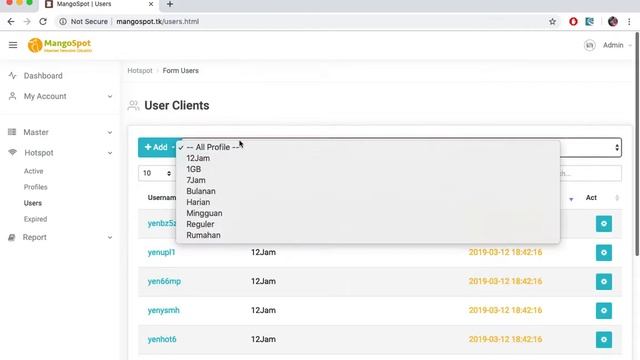Open the hamburger sidebar menu
Image resolution: width=640 pixels, height=360 pixels.
tap(13, 45)
